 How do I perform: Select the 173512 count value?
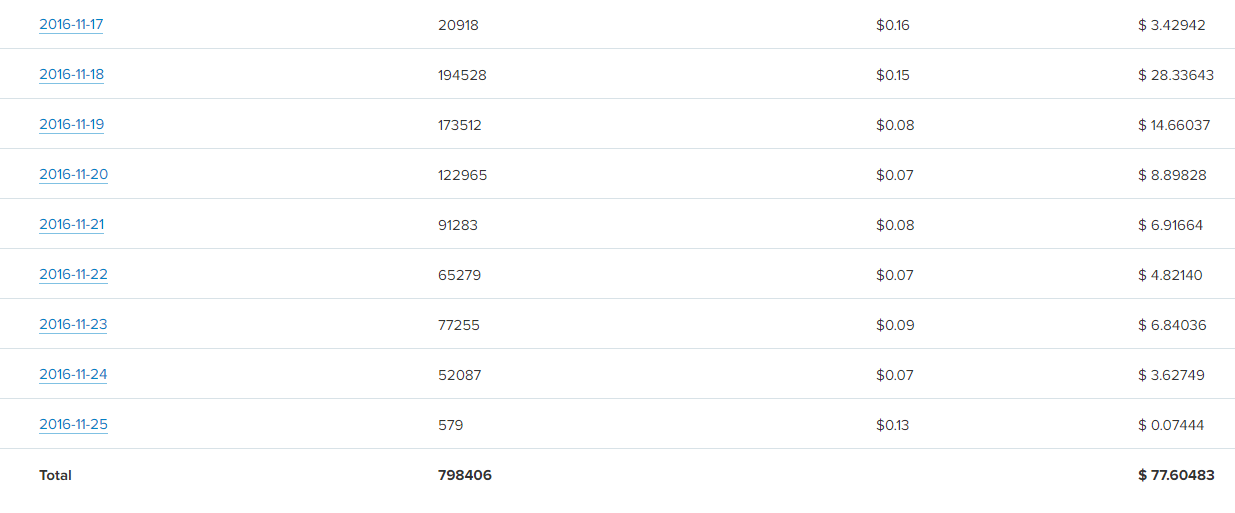pyautogui.click(x=460, y=125)
